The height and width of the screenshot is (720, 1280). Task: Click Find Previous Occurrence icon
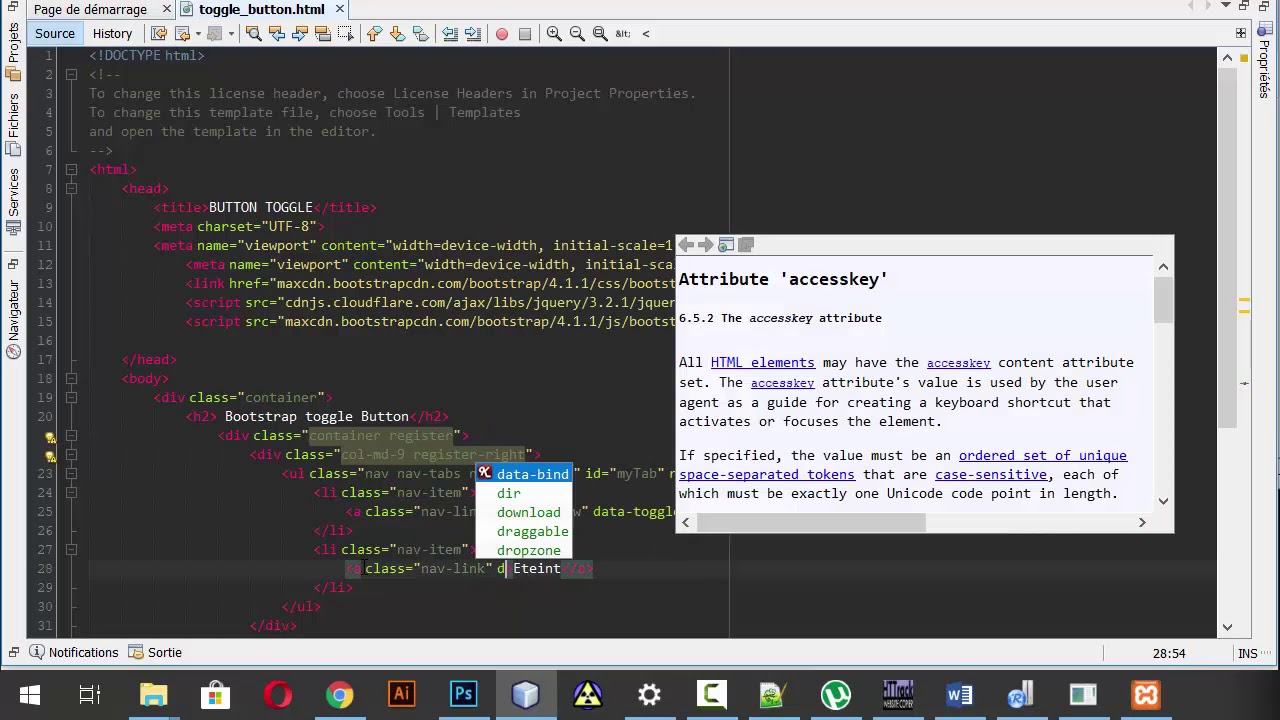[277, 33]
